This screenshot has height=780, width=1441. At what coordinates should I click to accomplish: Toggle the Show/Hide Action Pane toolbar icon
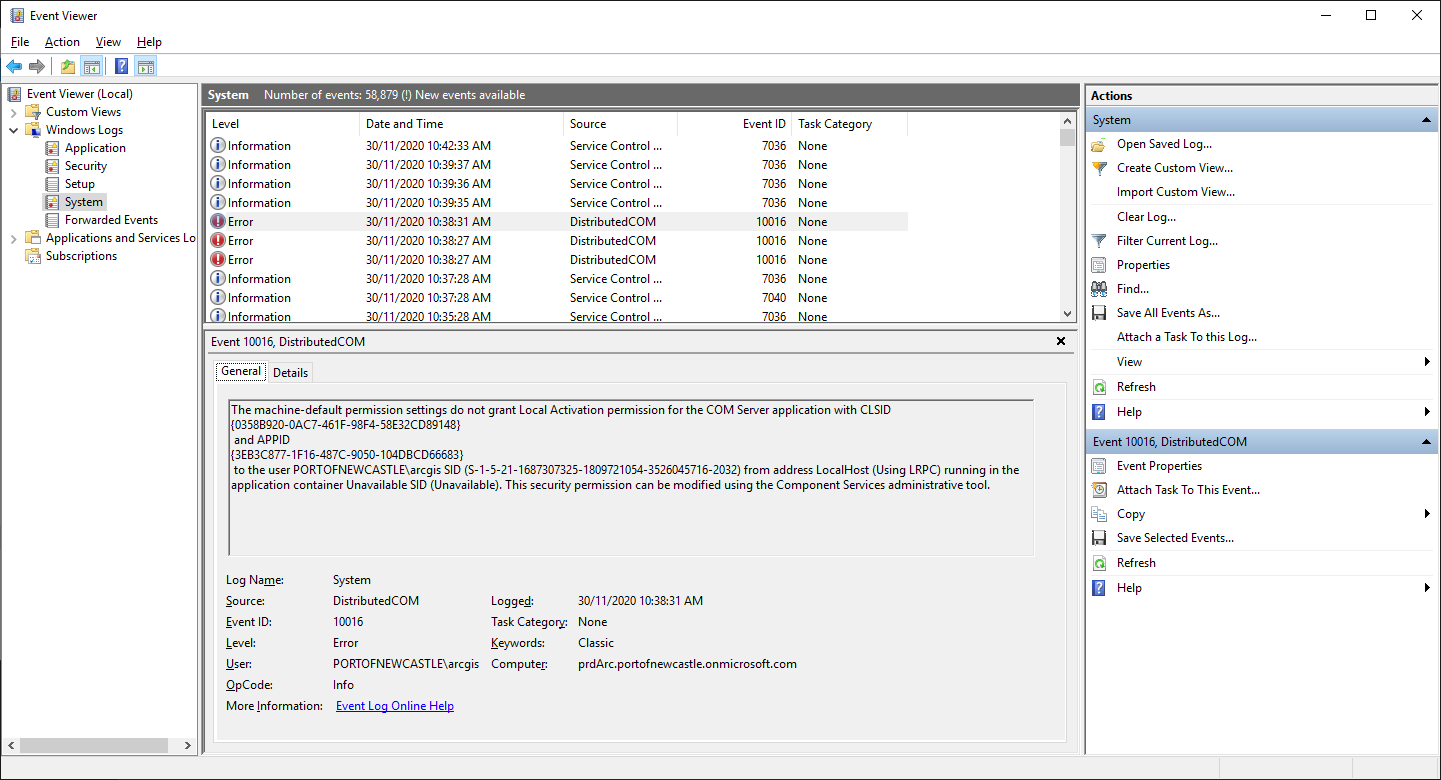[x=146, y=66]
